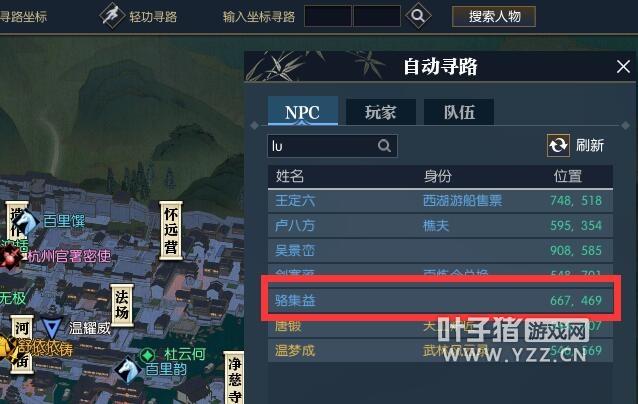Image resolution: width=638 pixels, height=404 pixels.
Task: Click the first coordinate input box
Action: (328, 16)
